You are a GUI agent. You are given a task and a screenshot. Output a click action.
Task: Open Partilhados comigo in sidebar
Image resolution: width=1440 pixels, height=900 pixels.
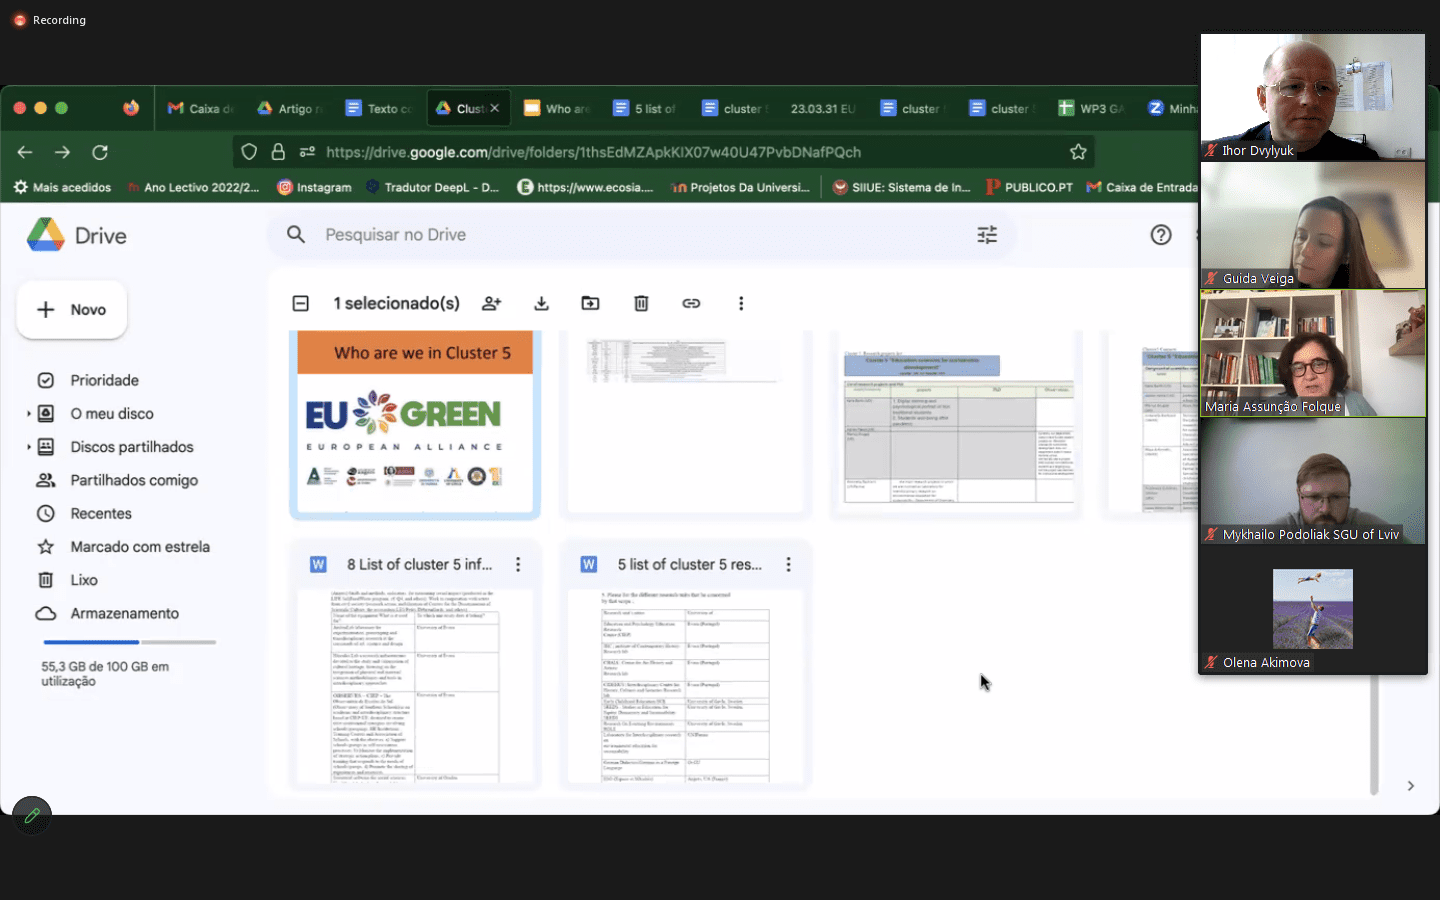134,480
